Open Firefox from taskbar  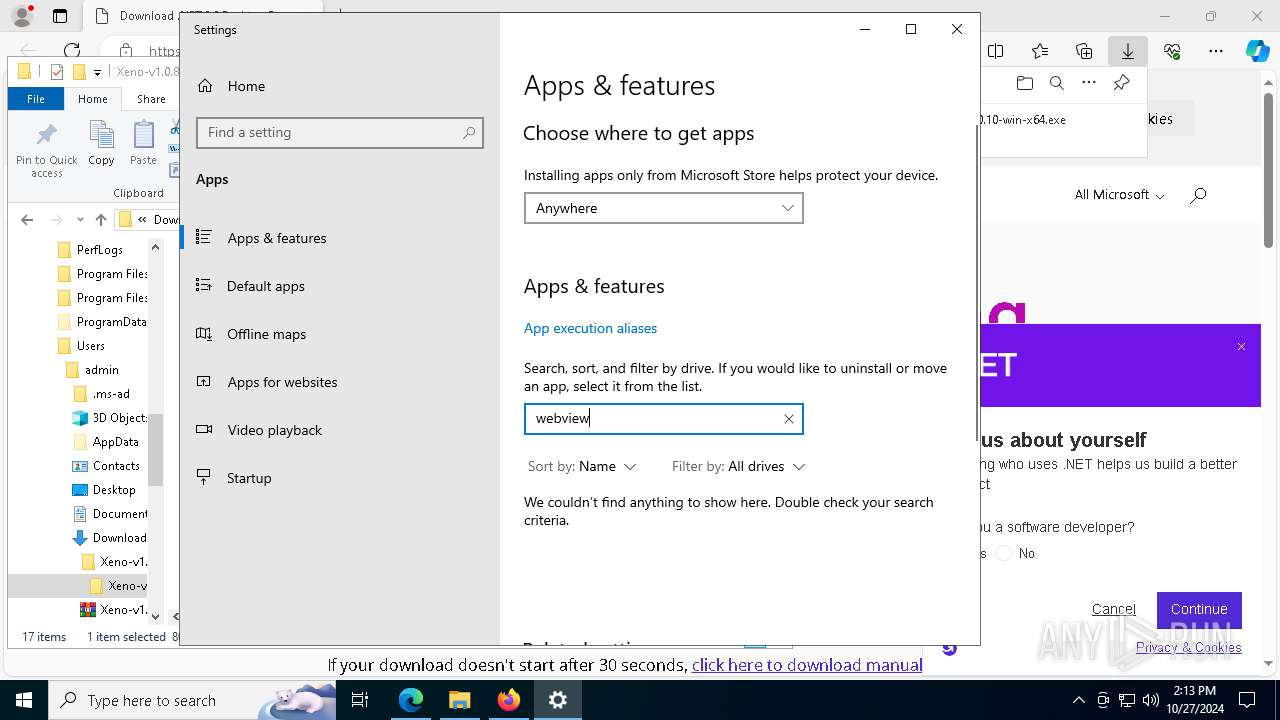click(509, 700)
